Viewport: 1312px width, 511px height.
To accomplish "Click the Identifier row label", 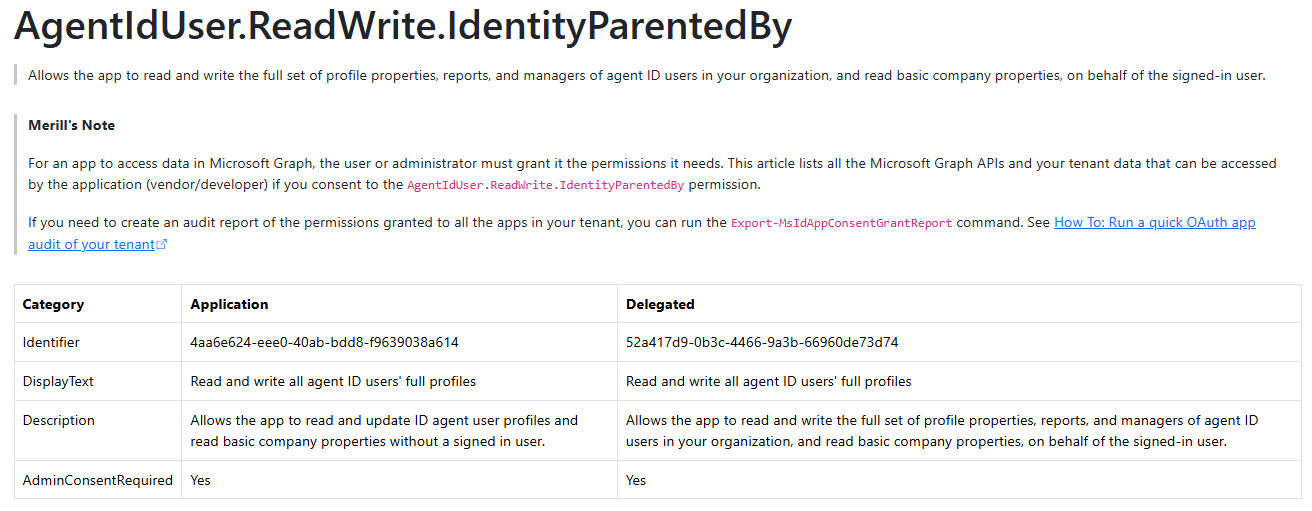I will 51,342.
